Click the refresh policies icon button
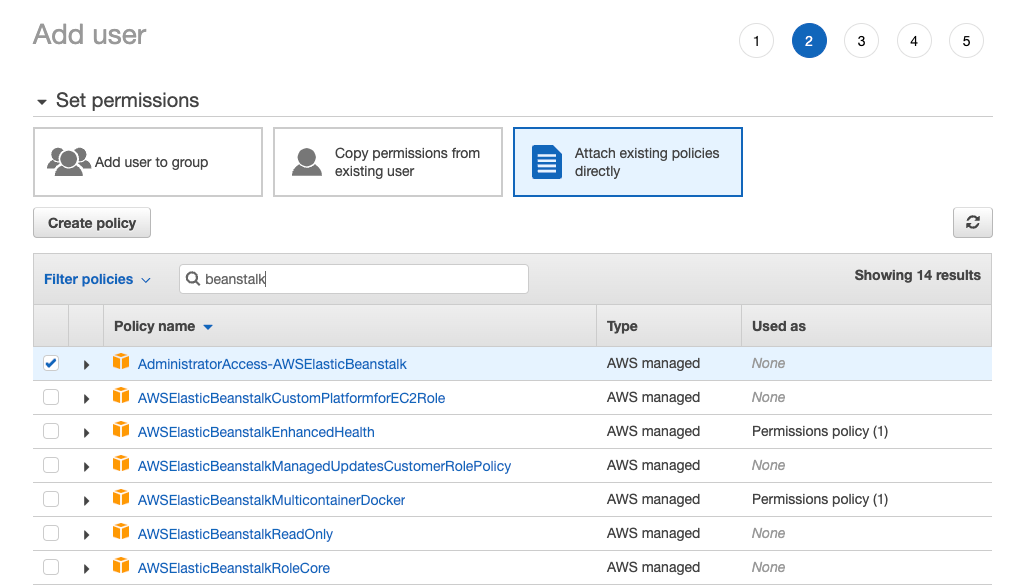 click(x=972, y=222)
